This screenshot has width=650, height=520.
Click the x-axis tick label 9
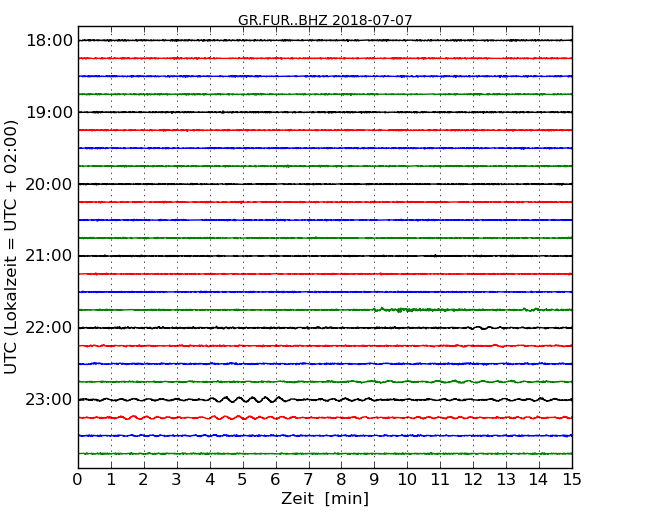374,480
